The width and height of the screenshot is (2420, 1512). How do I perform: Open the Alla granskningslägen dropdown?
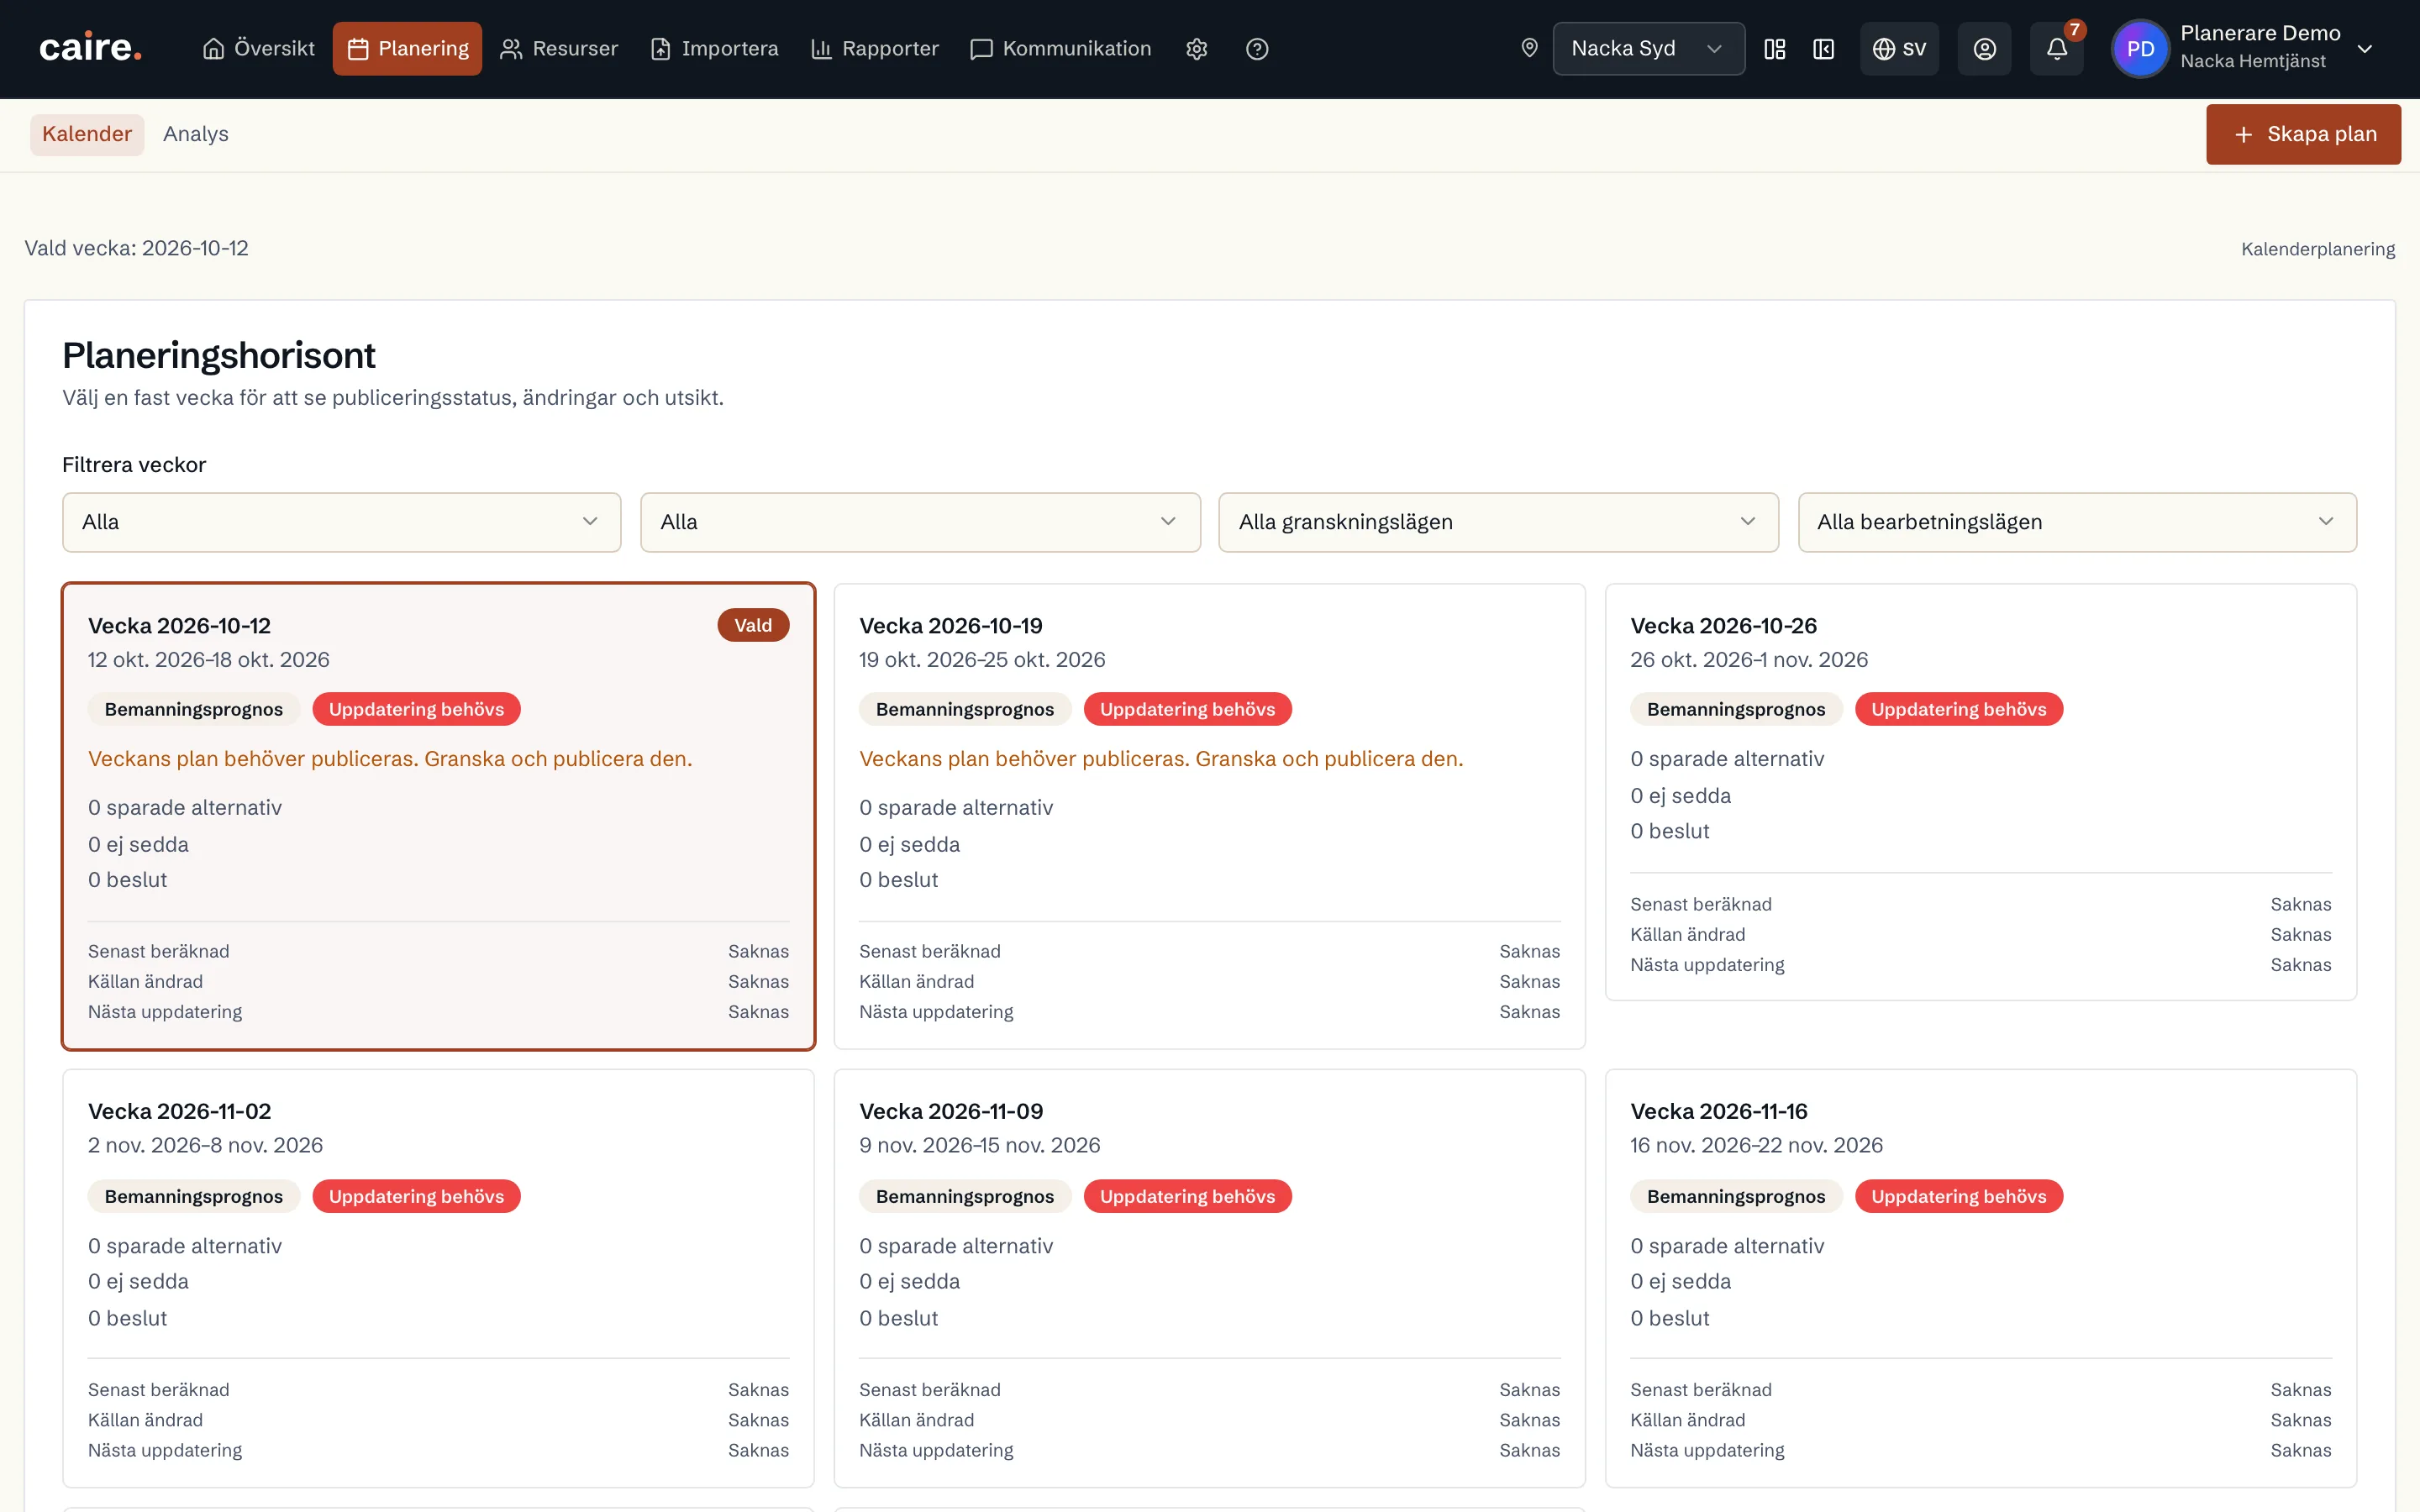pos(1498,522)
